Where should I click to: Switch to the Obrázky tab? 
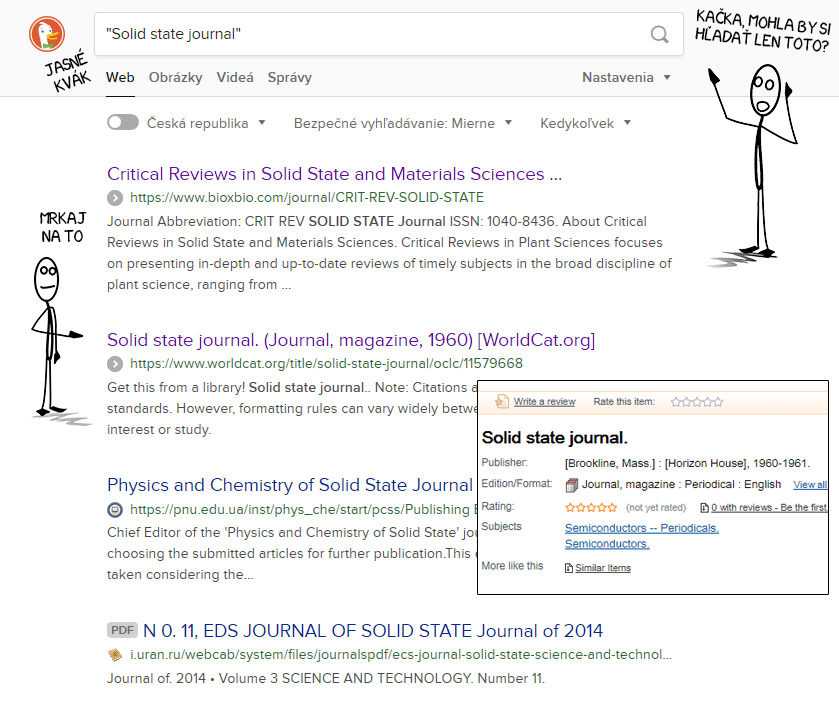[176, 77]
